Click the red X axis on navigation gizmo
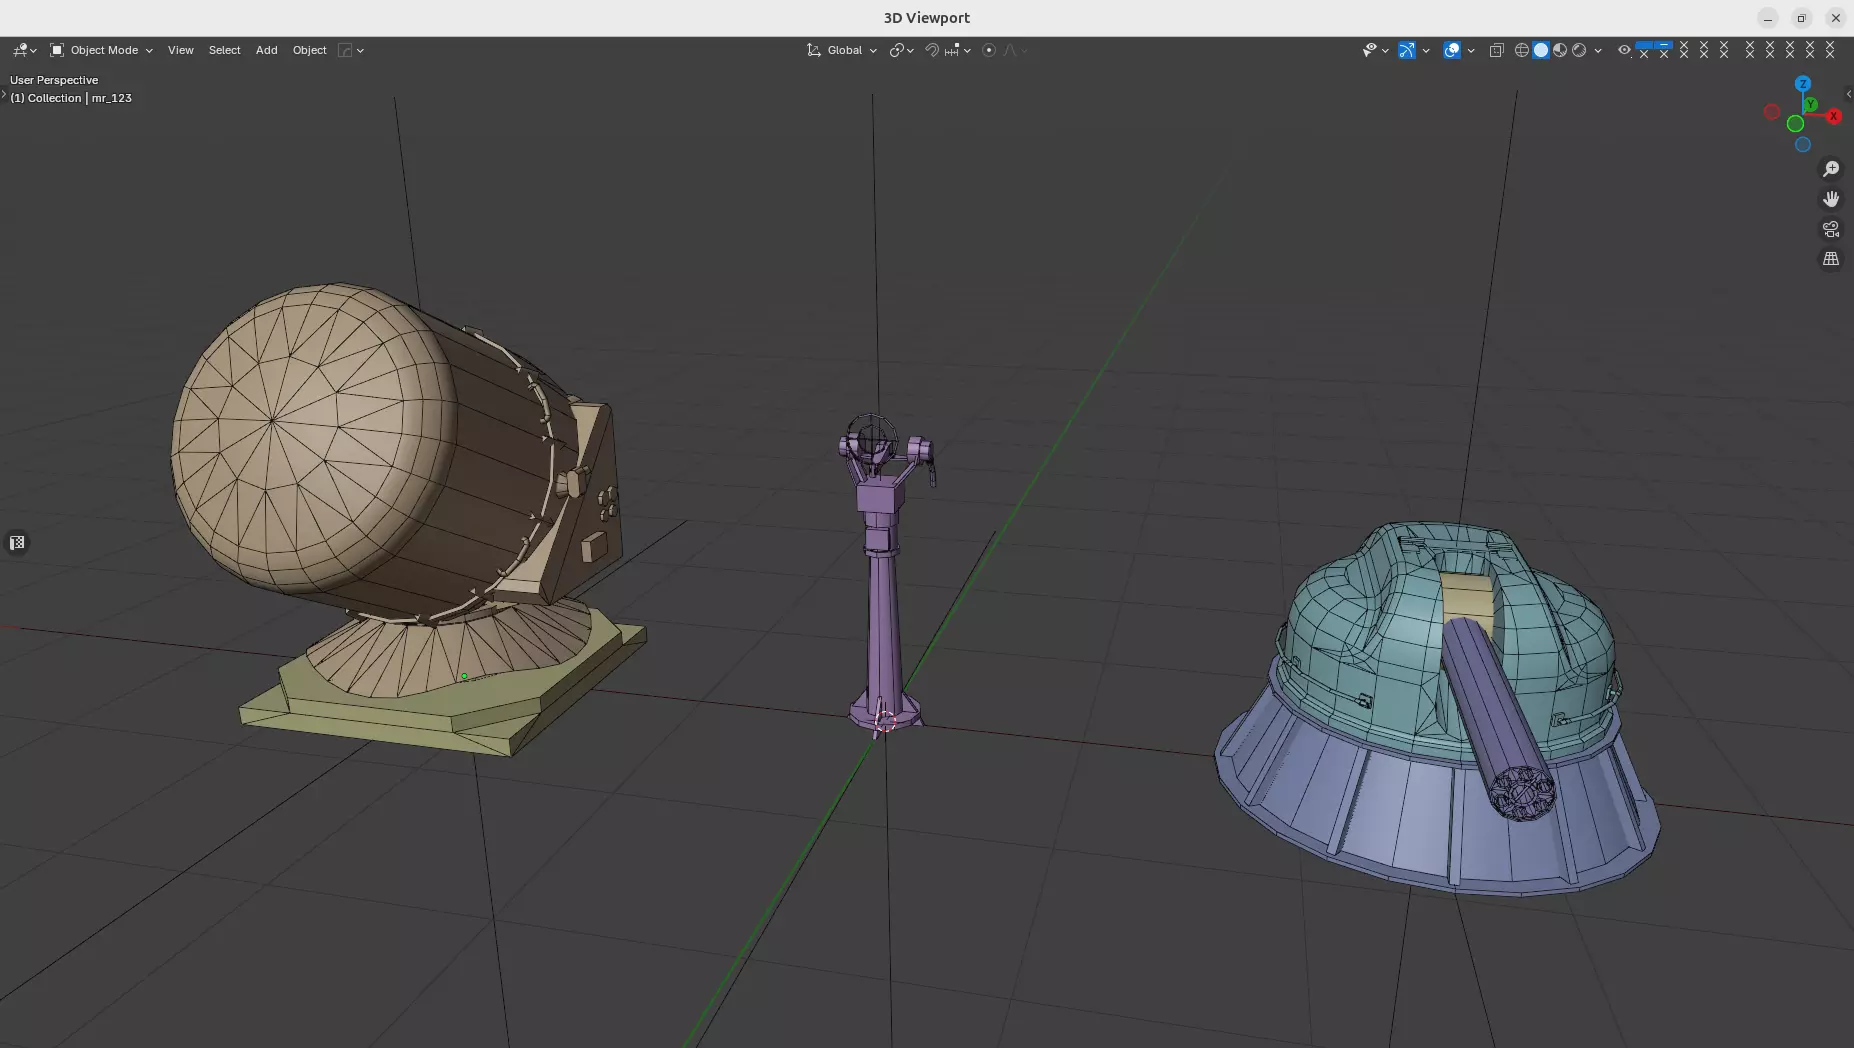1854x1048 pixels. tap(1834, 116)
